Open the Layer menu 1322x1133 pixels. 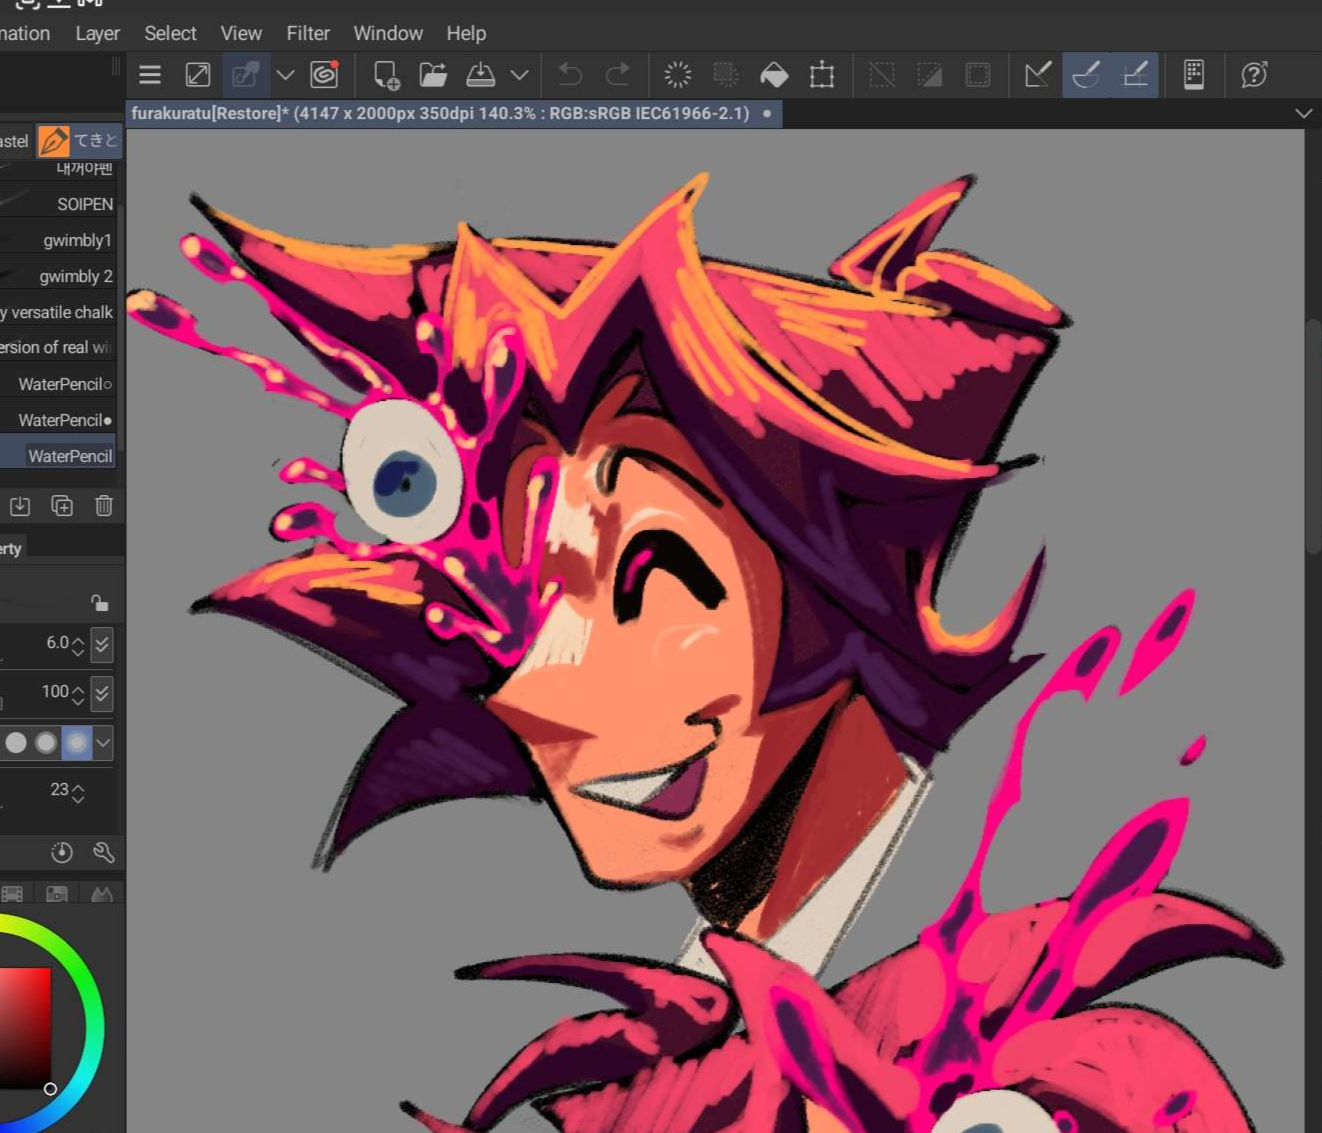click(x=97, y=33)
